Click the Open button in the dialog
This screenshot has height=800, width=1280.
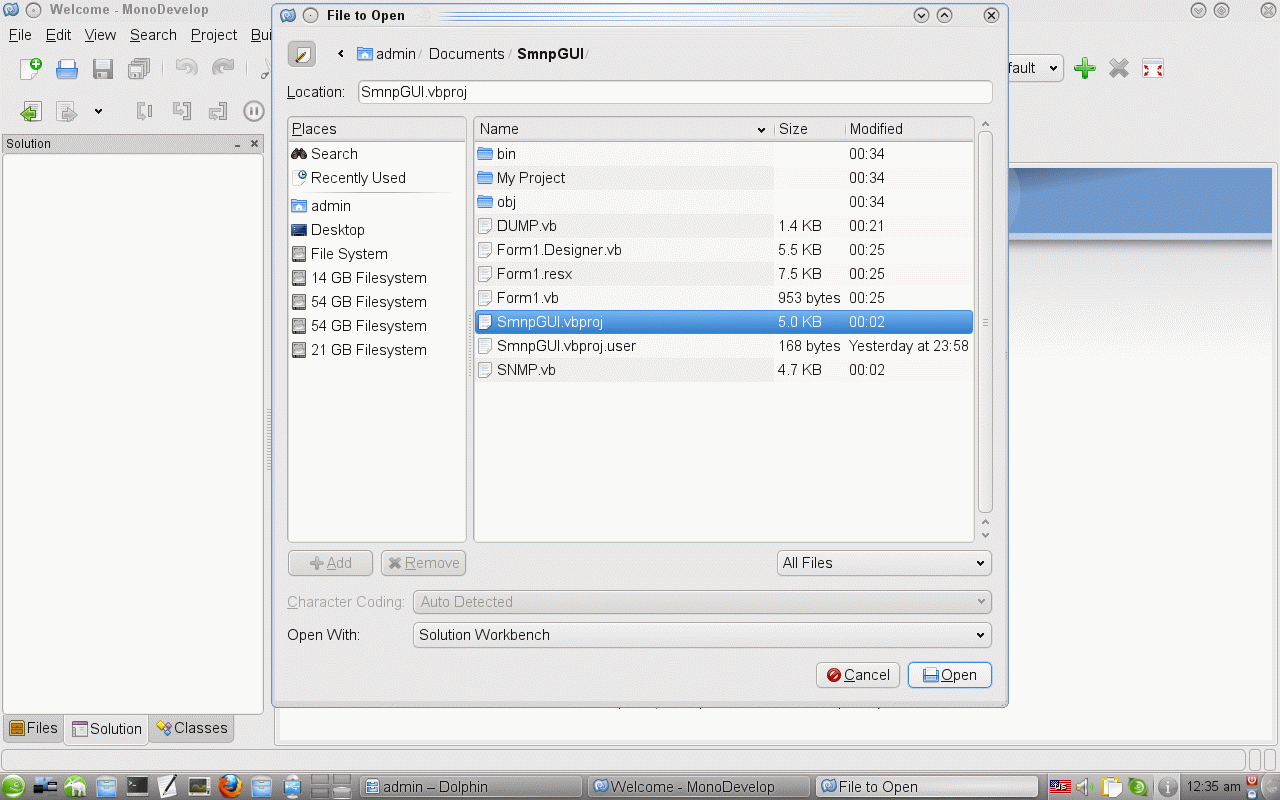point(949,675)
